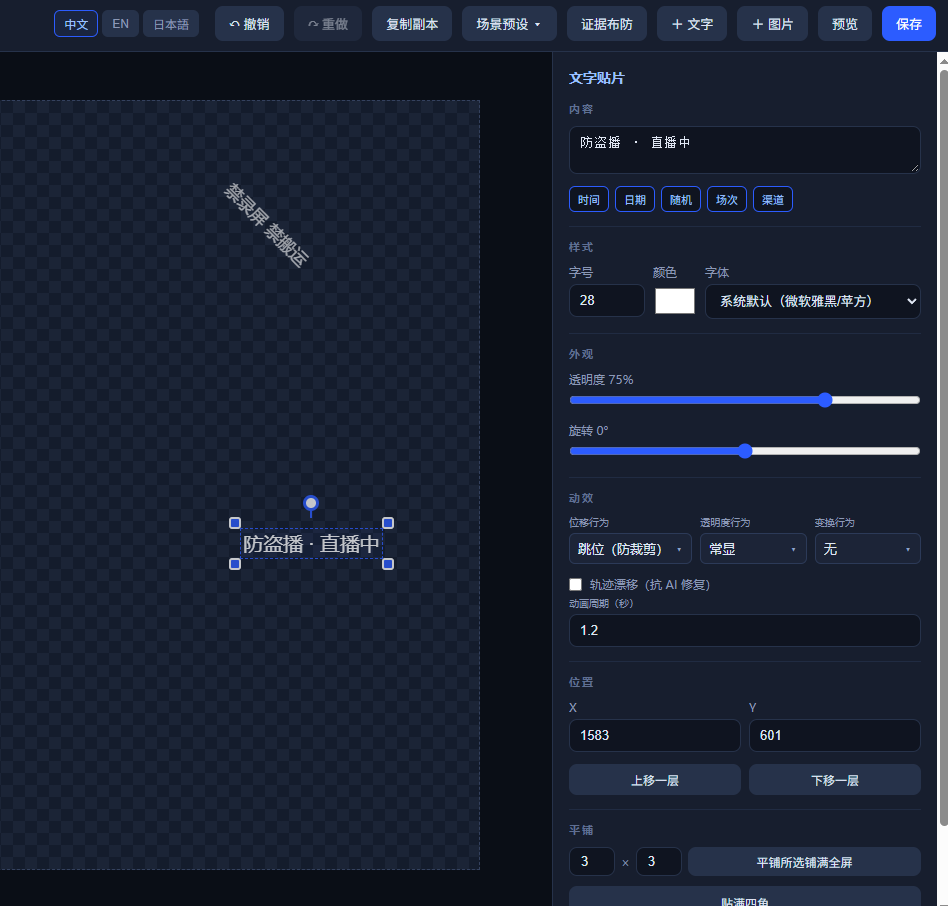
Task: Click the 重做 redo button
Action: (328, 24)
